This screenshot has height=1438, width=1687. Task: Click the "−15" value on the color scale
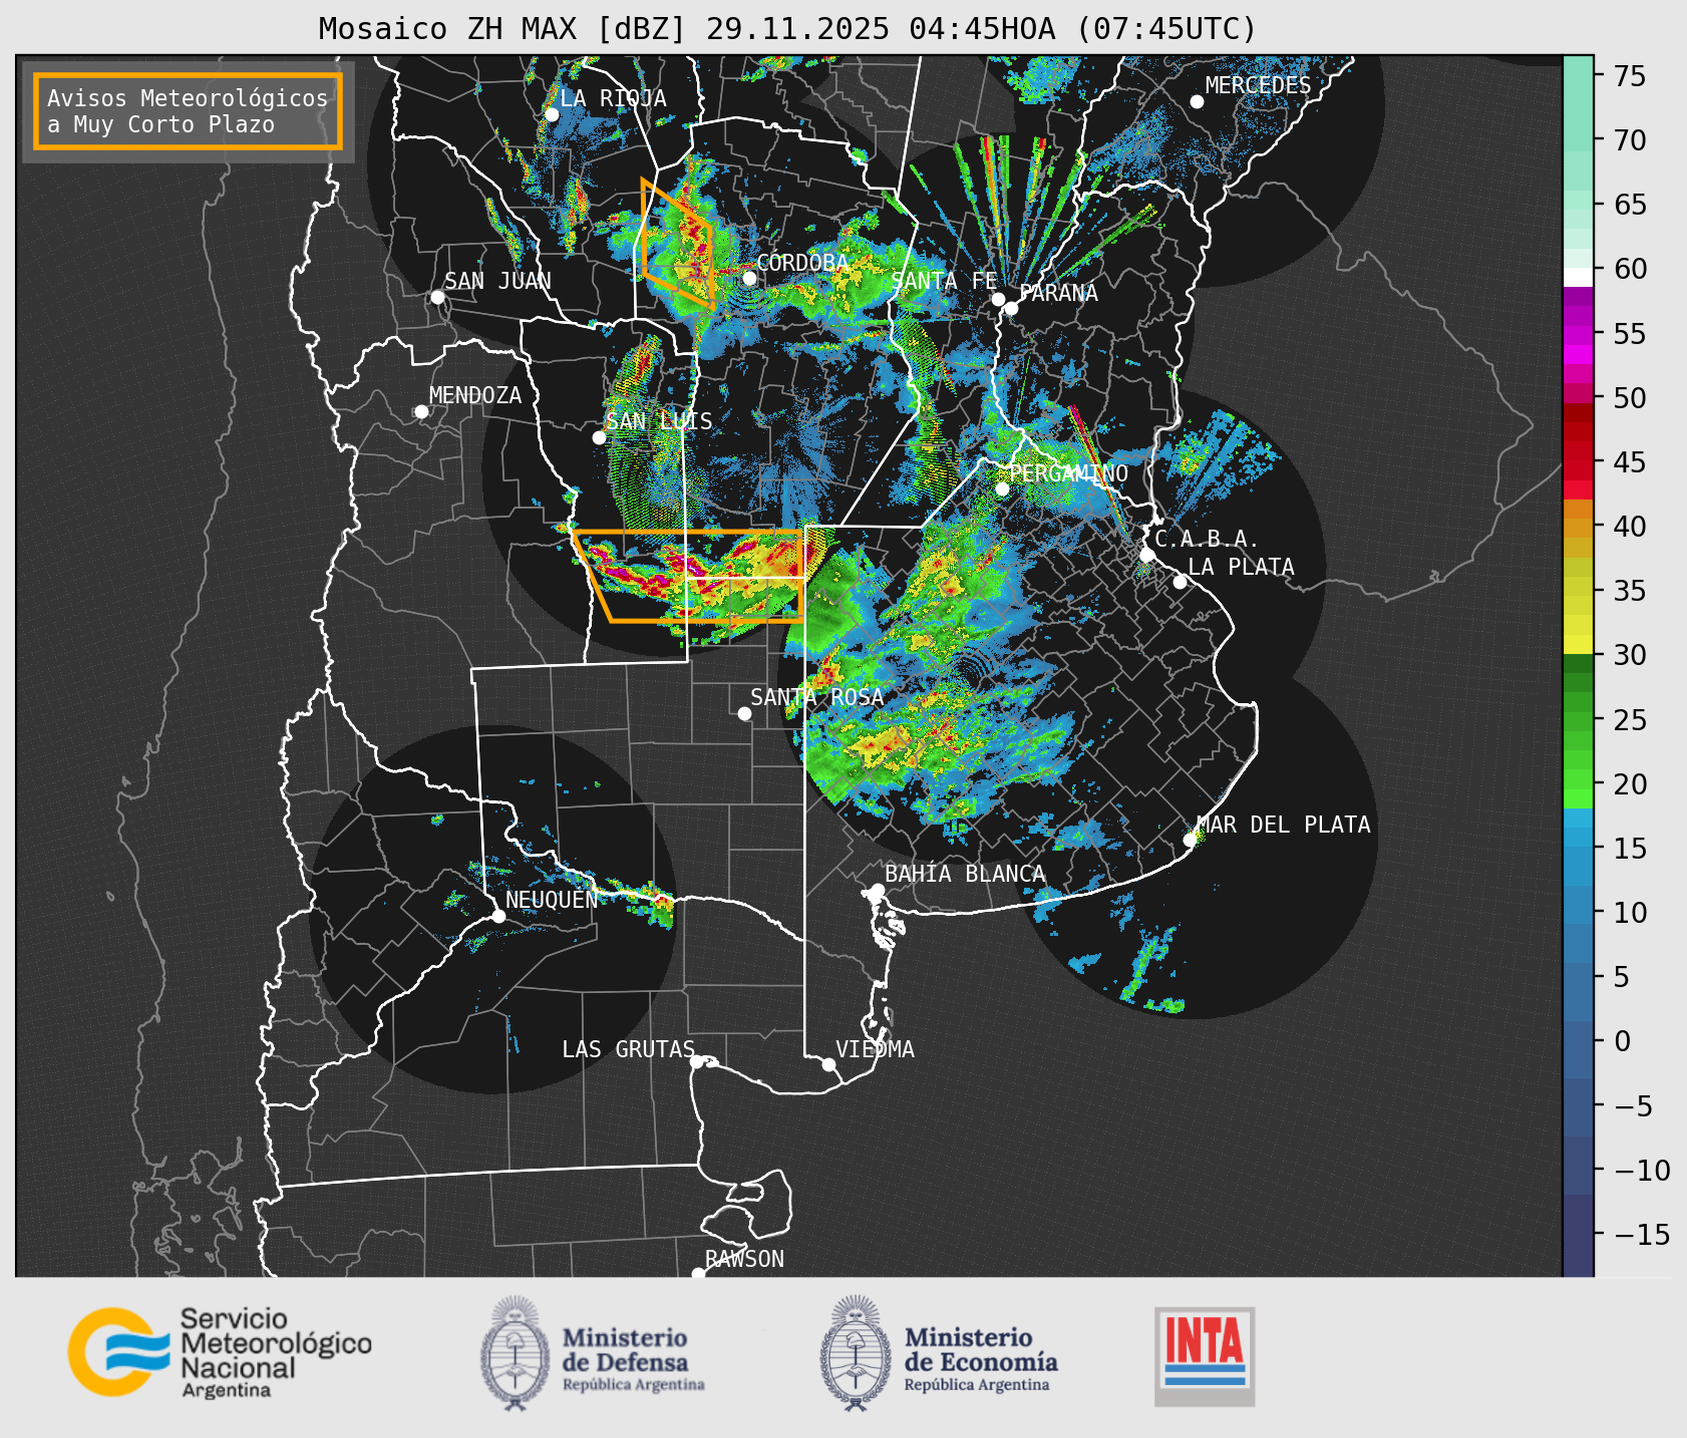click(x=1641, y=1234)
